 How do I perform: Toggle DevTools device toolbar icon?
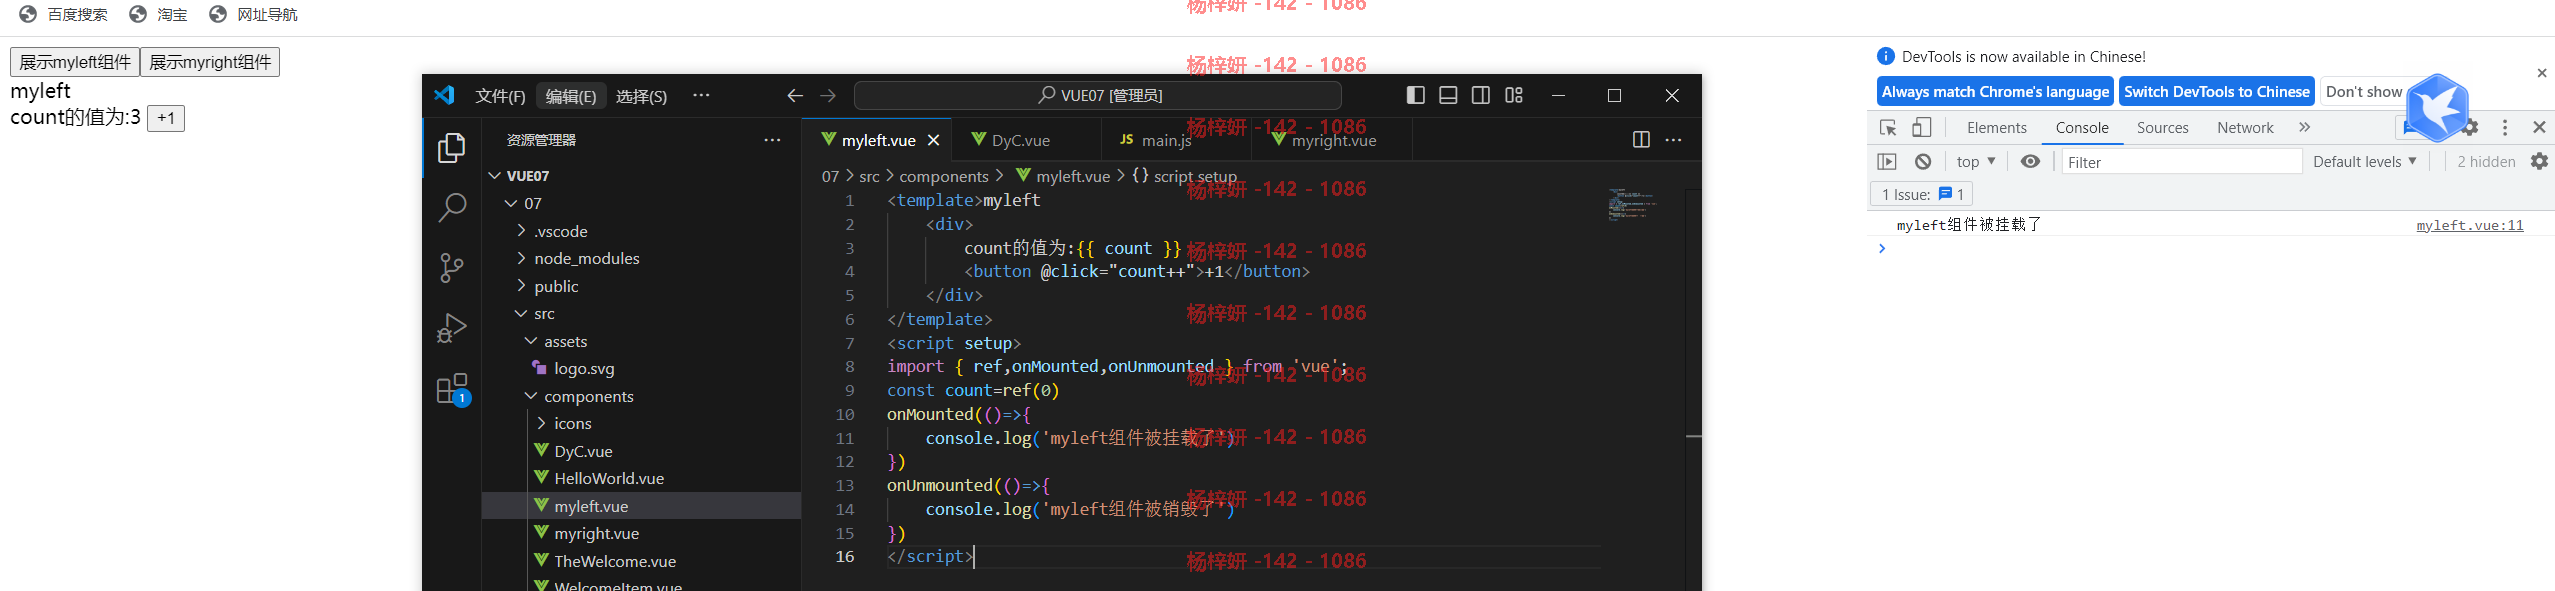tap(1921, 127)
